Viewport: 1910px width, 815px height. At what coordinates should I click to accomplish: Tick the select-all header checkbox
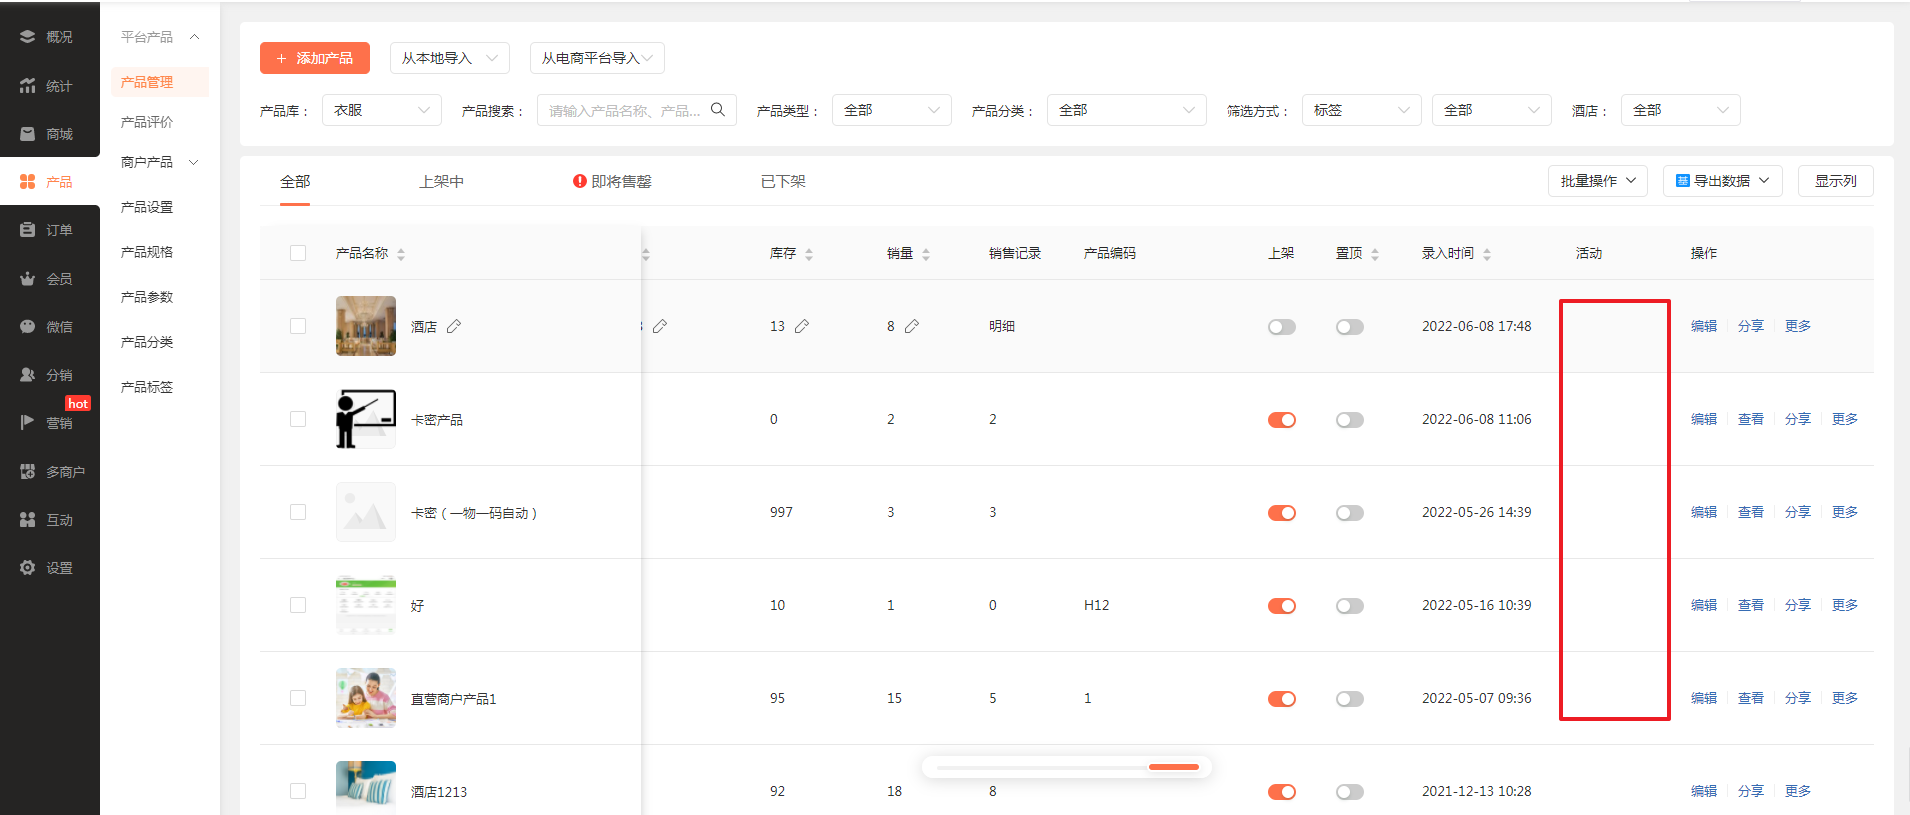298,253
